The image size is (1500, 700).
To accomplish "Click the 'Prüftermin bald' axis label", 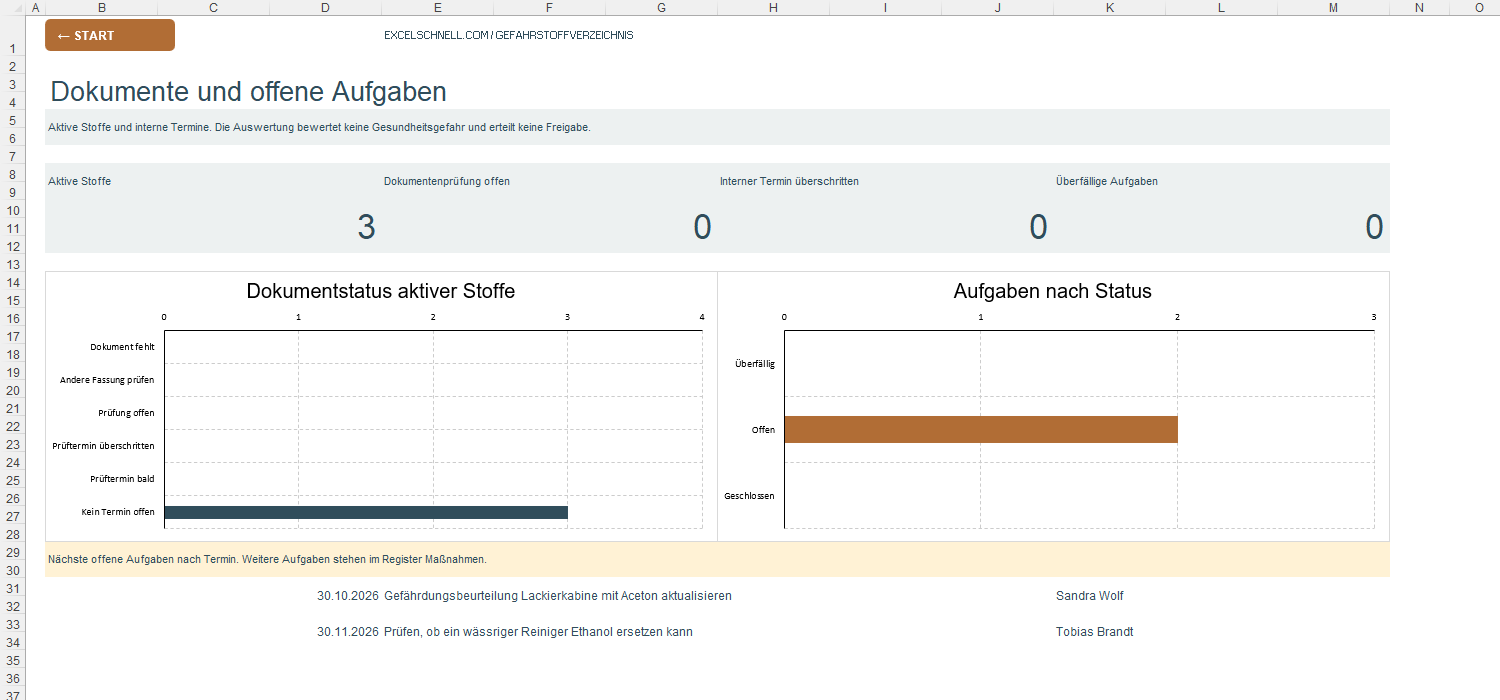I will tap(122, 479).
